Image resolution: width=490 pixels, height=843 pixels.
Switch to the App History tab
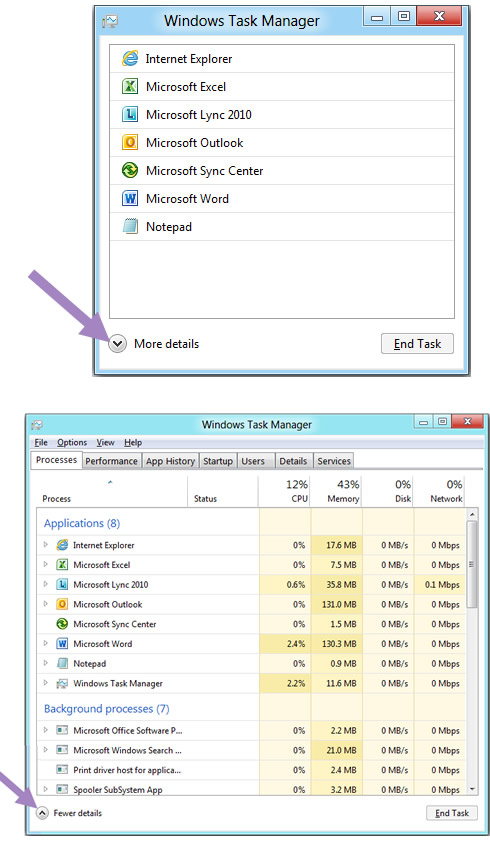pyautogui.click(x=171, y=461)
